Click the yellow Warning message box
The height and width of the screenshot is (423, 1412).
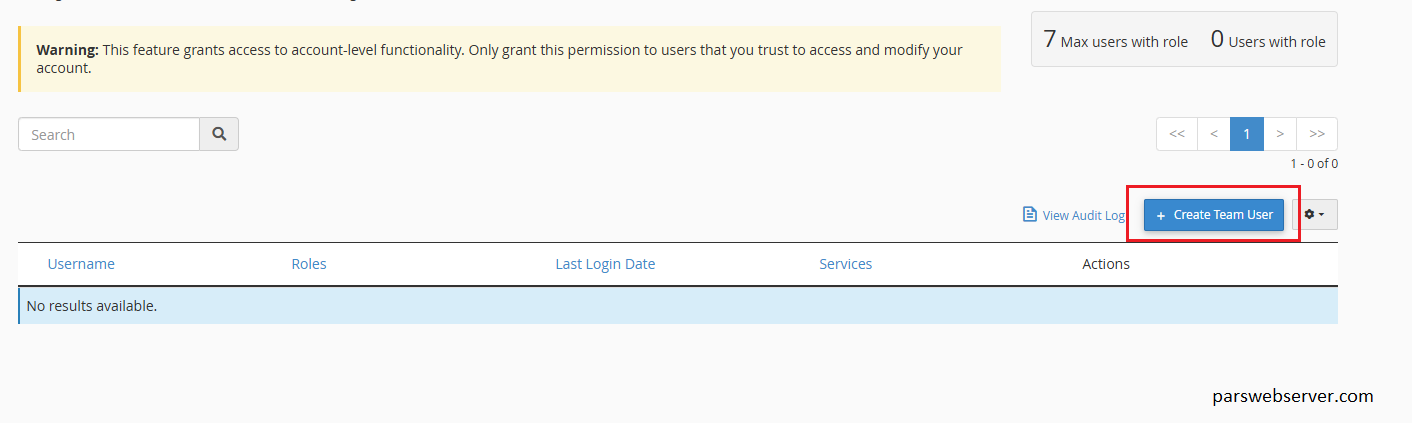click(x=509, y=59)
